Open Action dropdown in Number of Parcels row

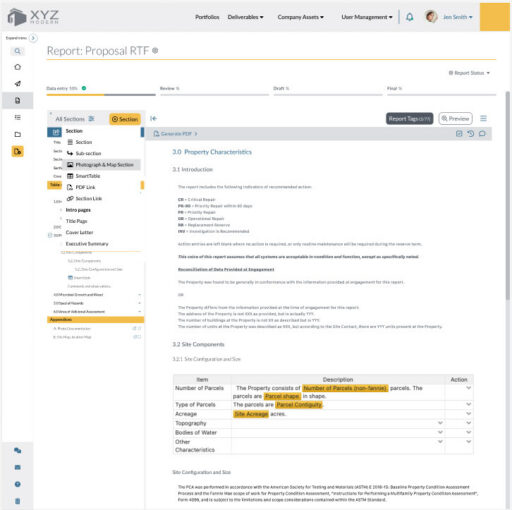(x=468, y=388)
